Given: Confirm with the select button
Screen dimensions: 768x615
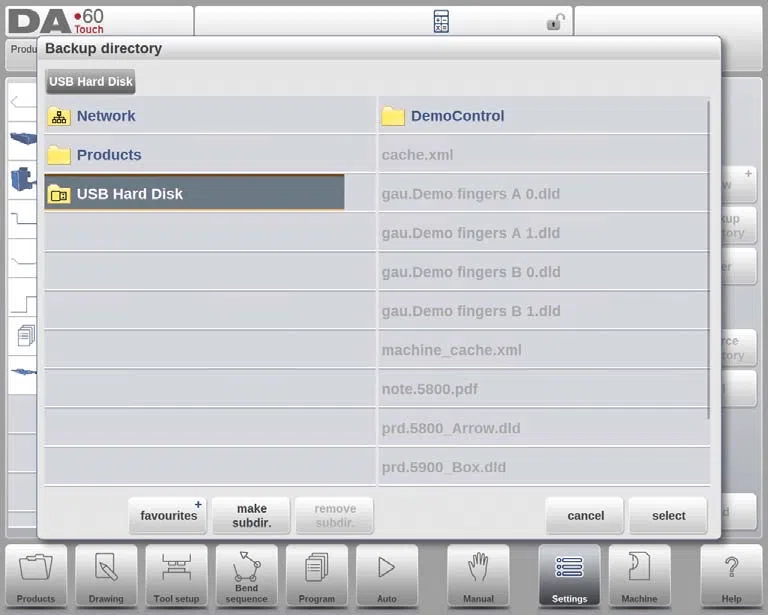Looking at the screenshot, I should pyautogui.click(x=669, y=516).
